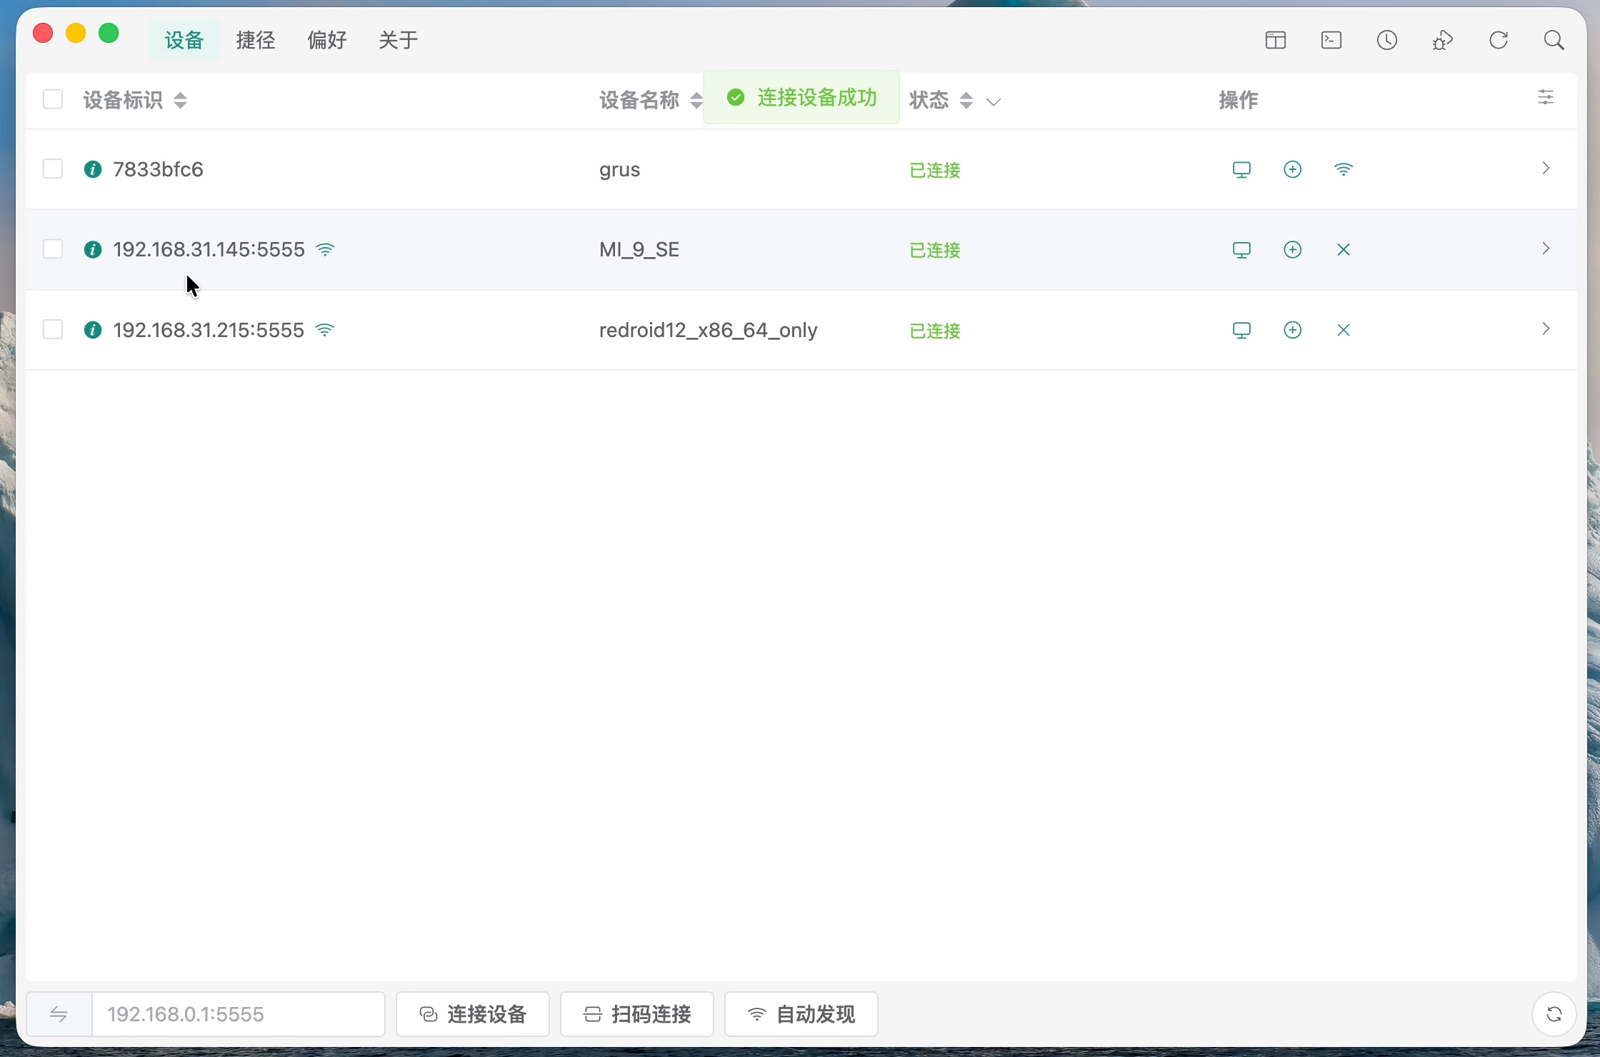Expand the MI_9_SE row chevron
The height and width of the screenshot is (1057, 1600).
pos(1545,248)
